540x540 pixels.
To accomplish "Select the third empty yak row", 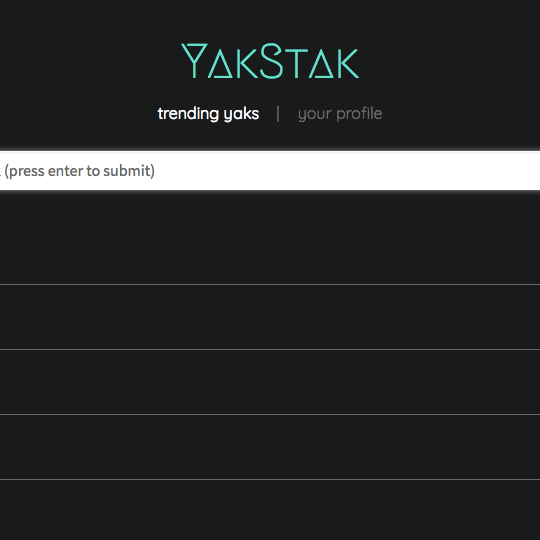I will click(x=270, y=382).
